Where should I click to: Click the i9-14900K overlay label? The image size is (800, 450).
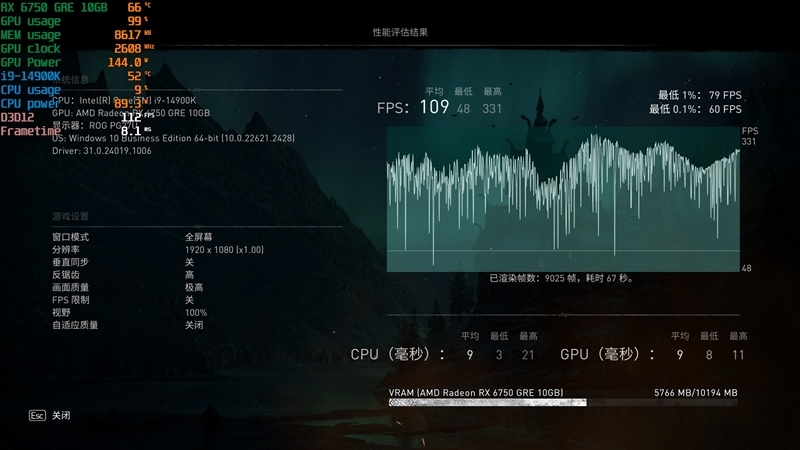tap(31, 77)
